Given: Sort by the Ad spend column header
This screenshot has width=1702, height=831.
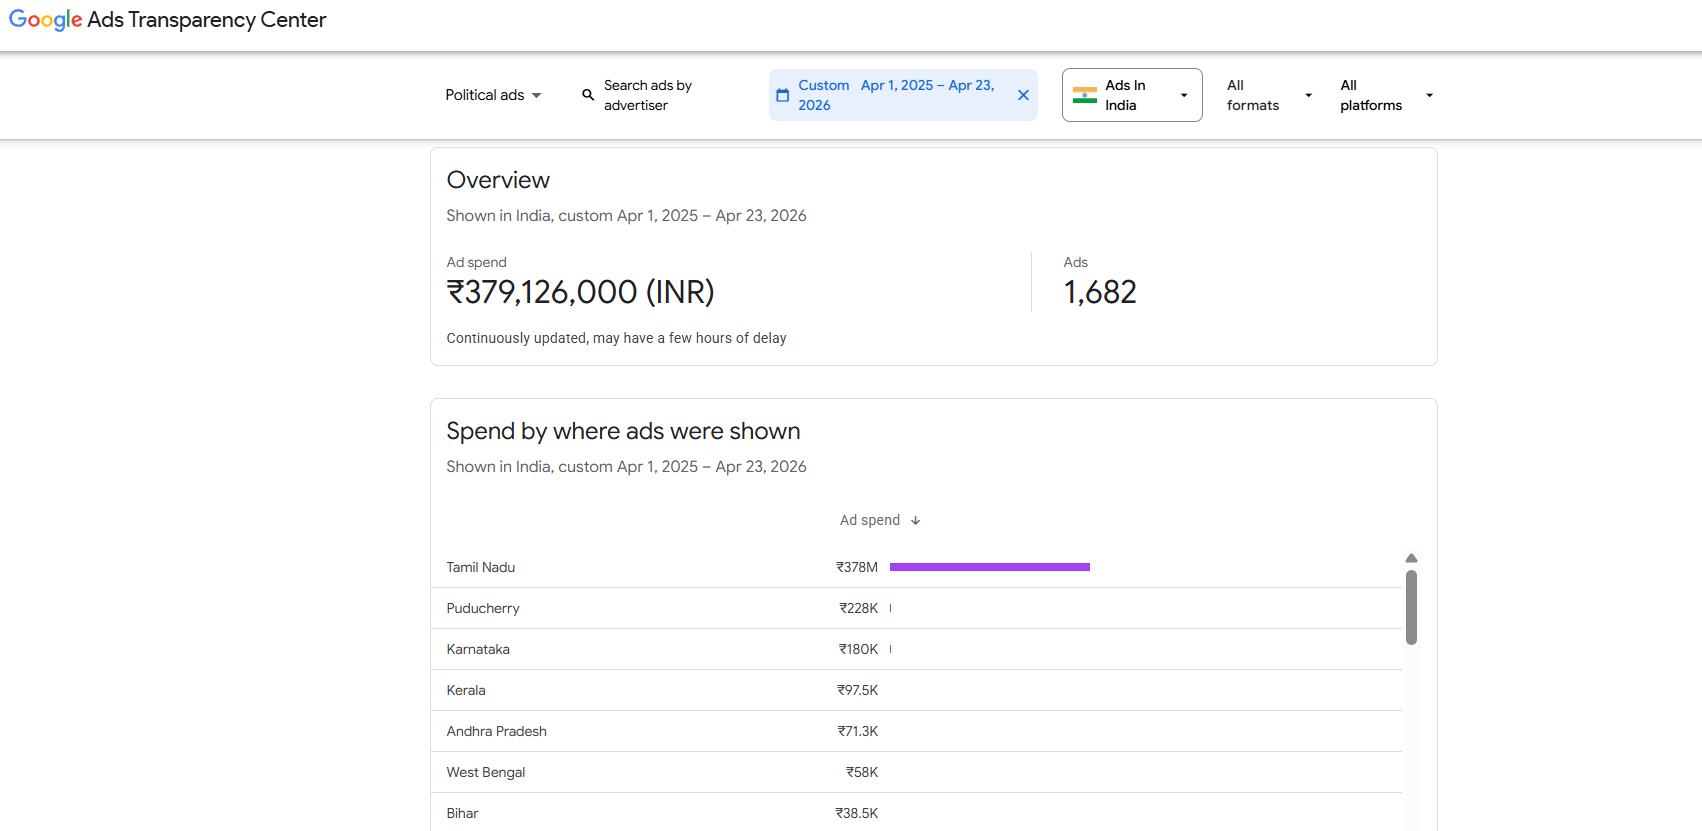Looking at the screenshot, I should tap(870, 521).
